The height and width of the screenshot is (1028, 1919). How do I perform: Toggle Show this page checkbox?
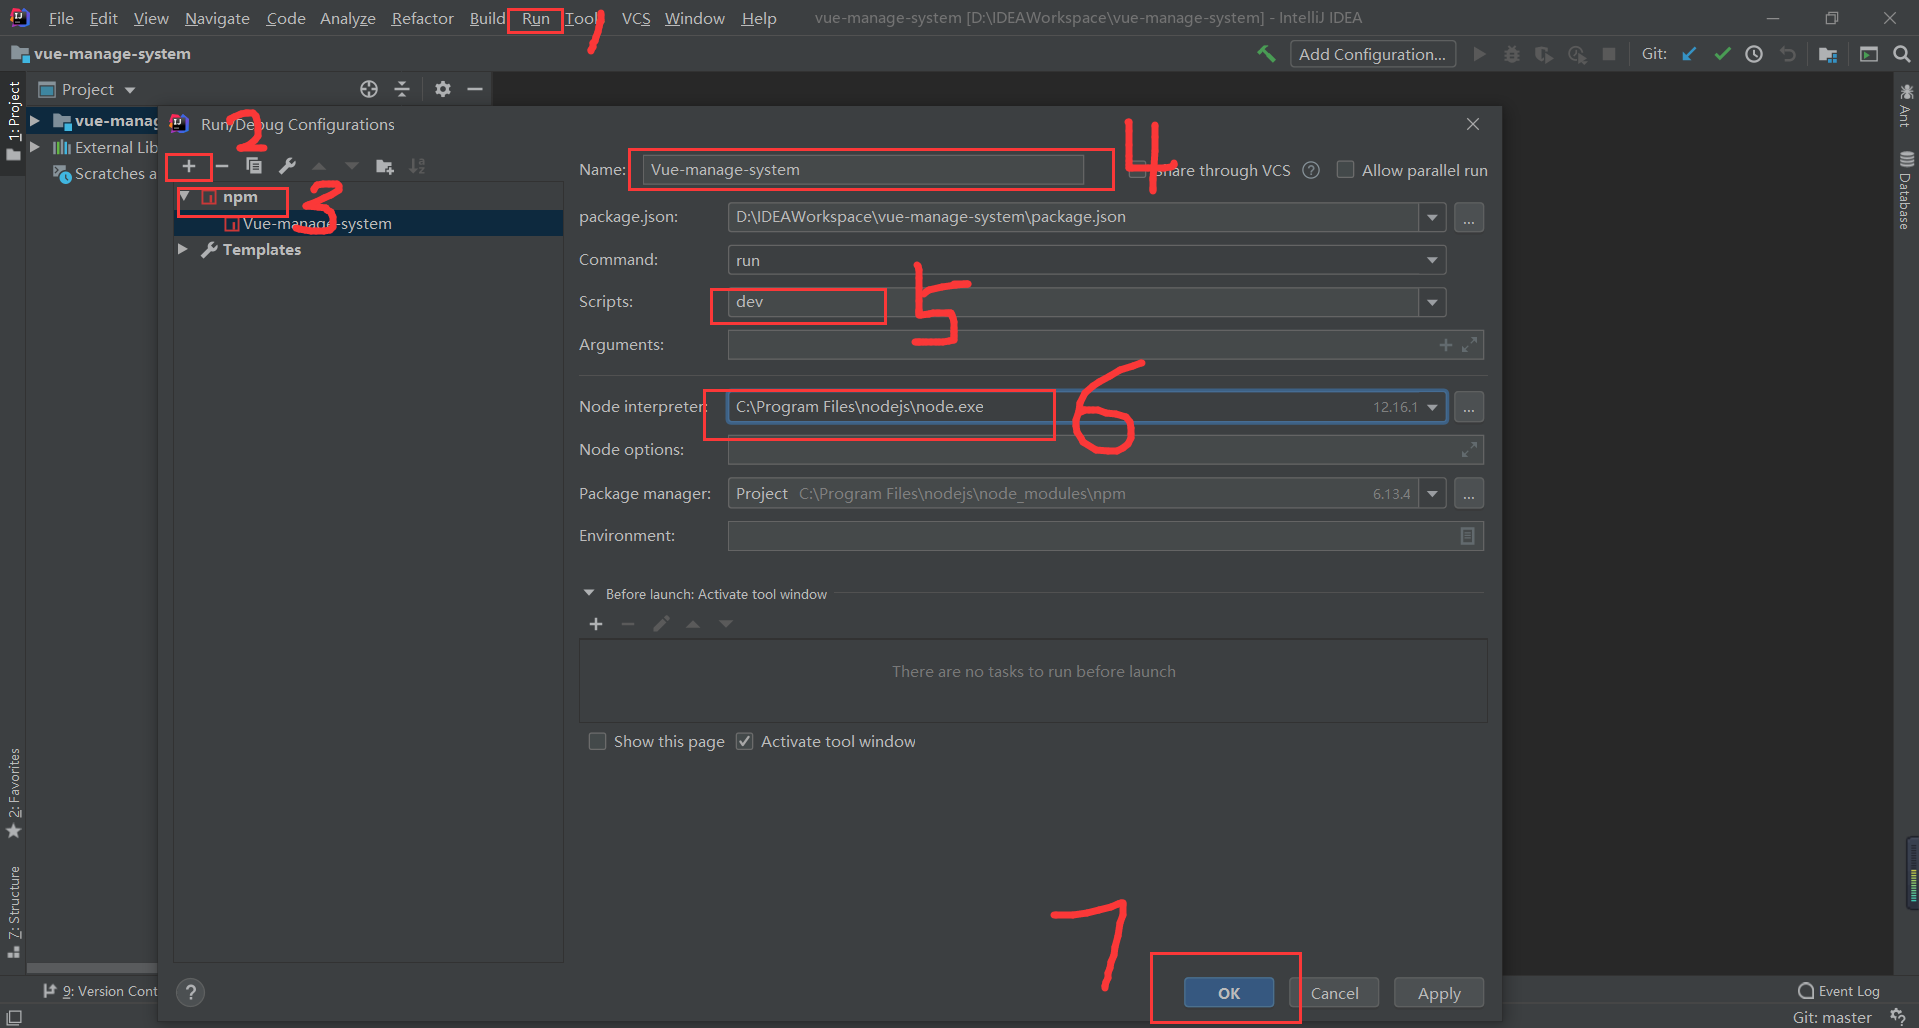[x=597, y=741]
